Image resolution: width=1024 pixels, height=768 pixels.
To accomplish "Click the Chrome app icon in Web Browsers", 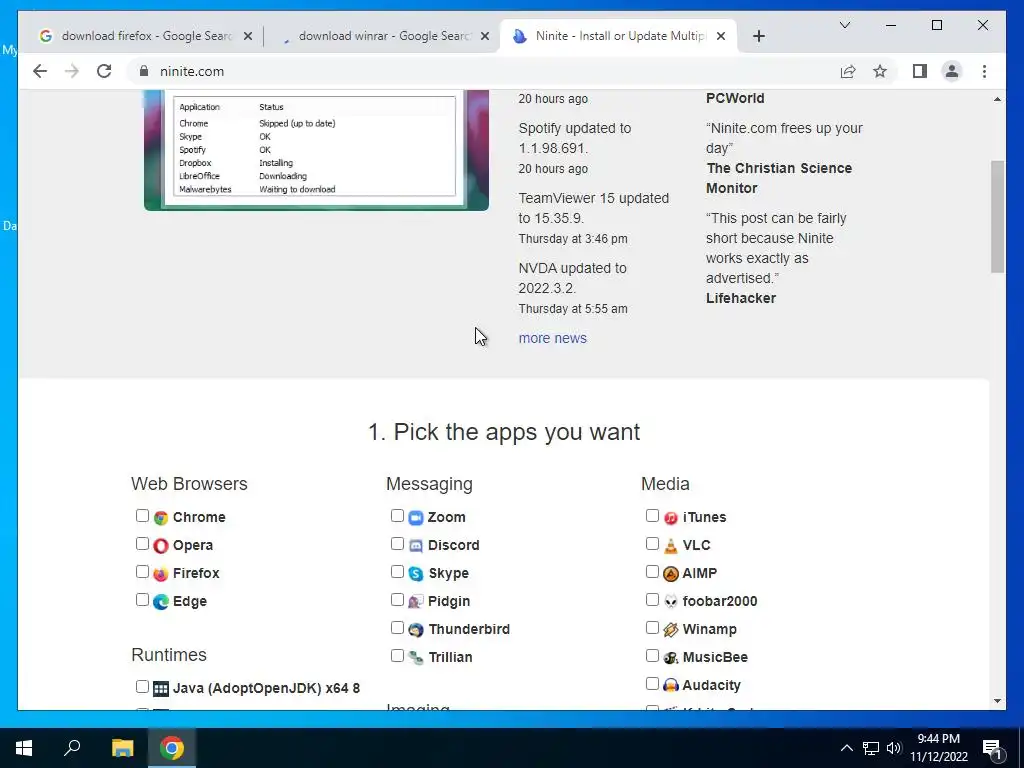I will coord(161,518).
